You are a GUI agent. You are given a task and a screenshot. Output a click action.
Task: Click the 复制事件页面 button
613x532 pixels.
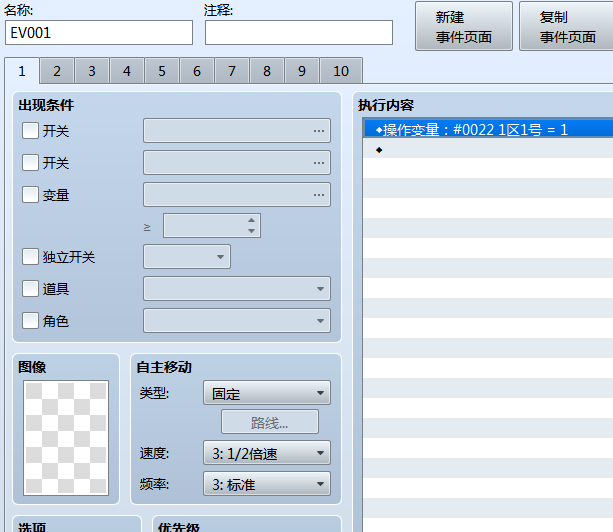[x=566, y=27]
